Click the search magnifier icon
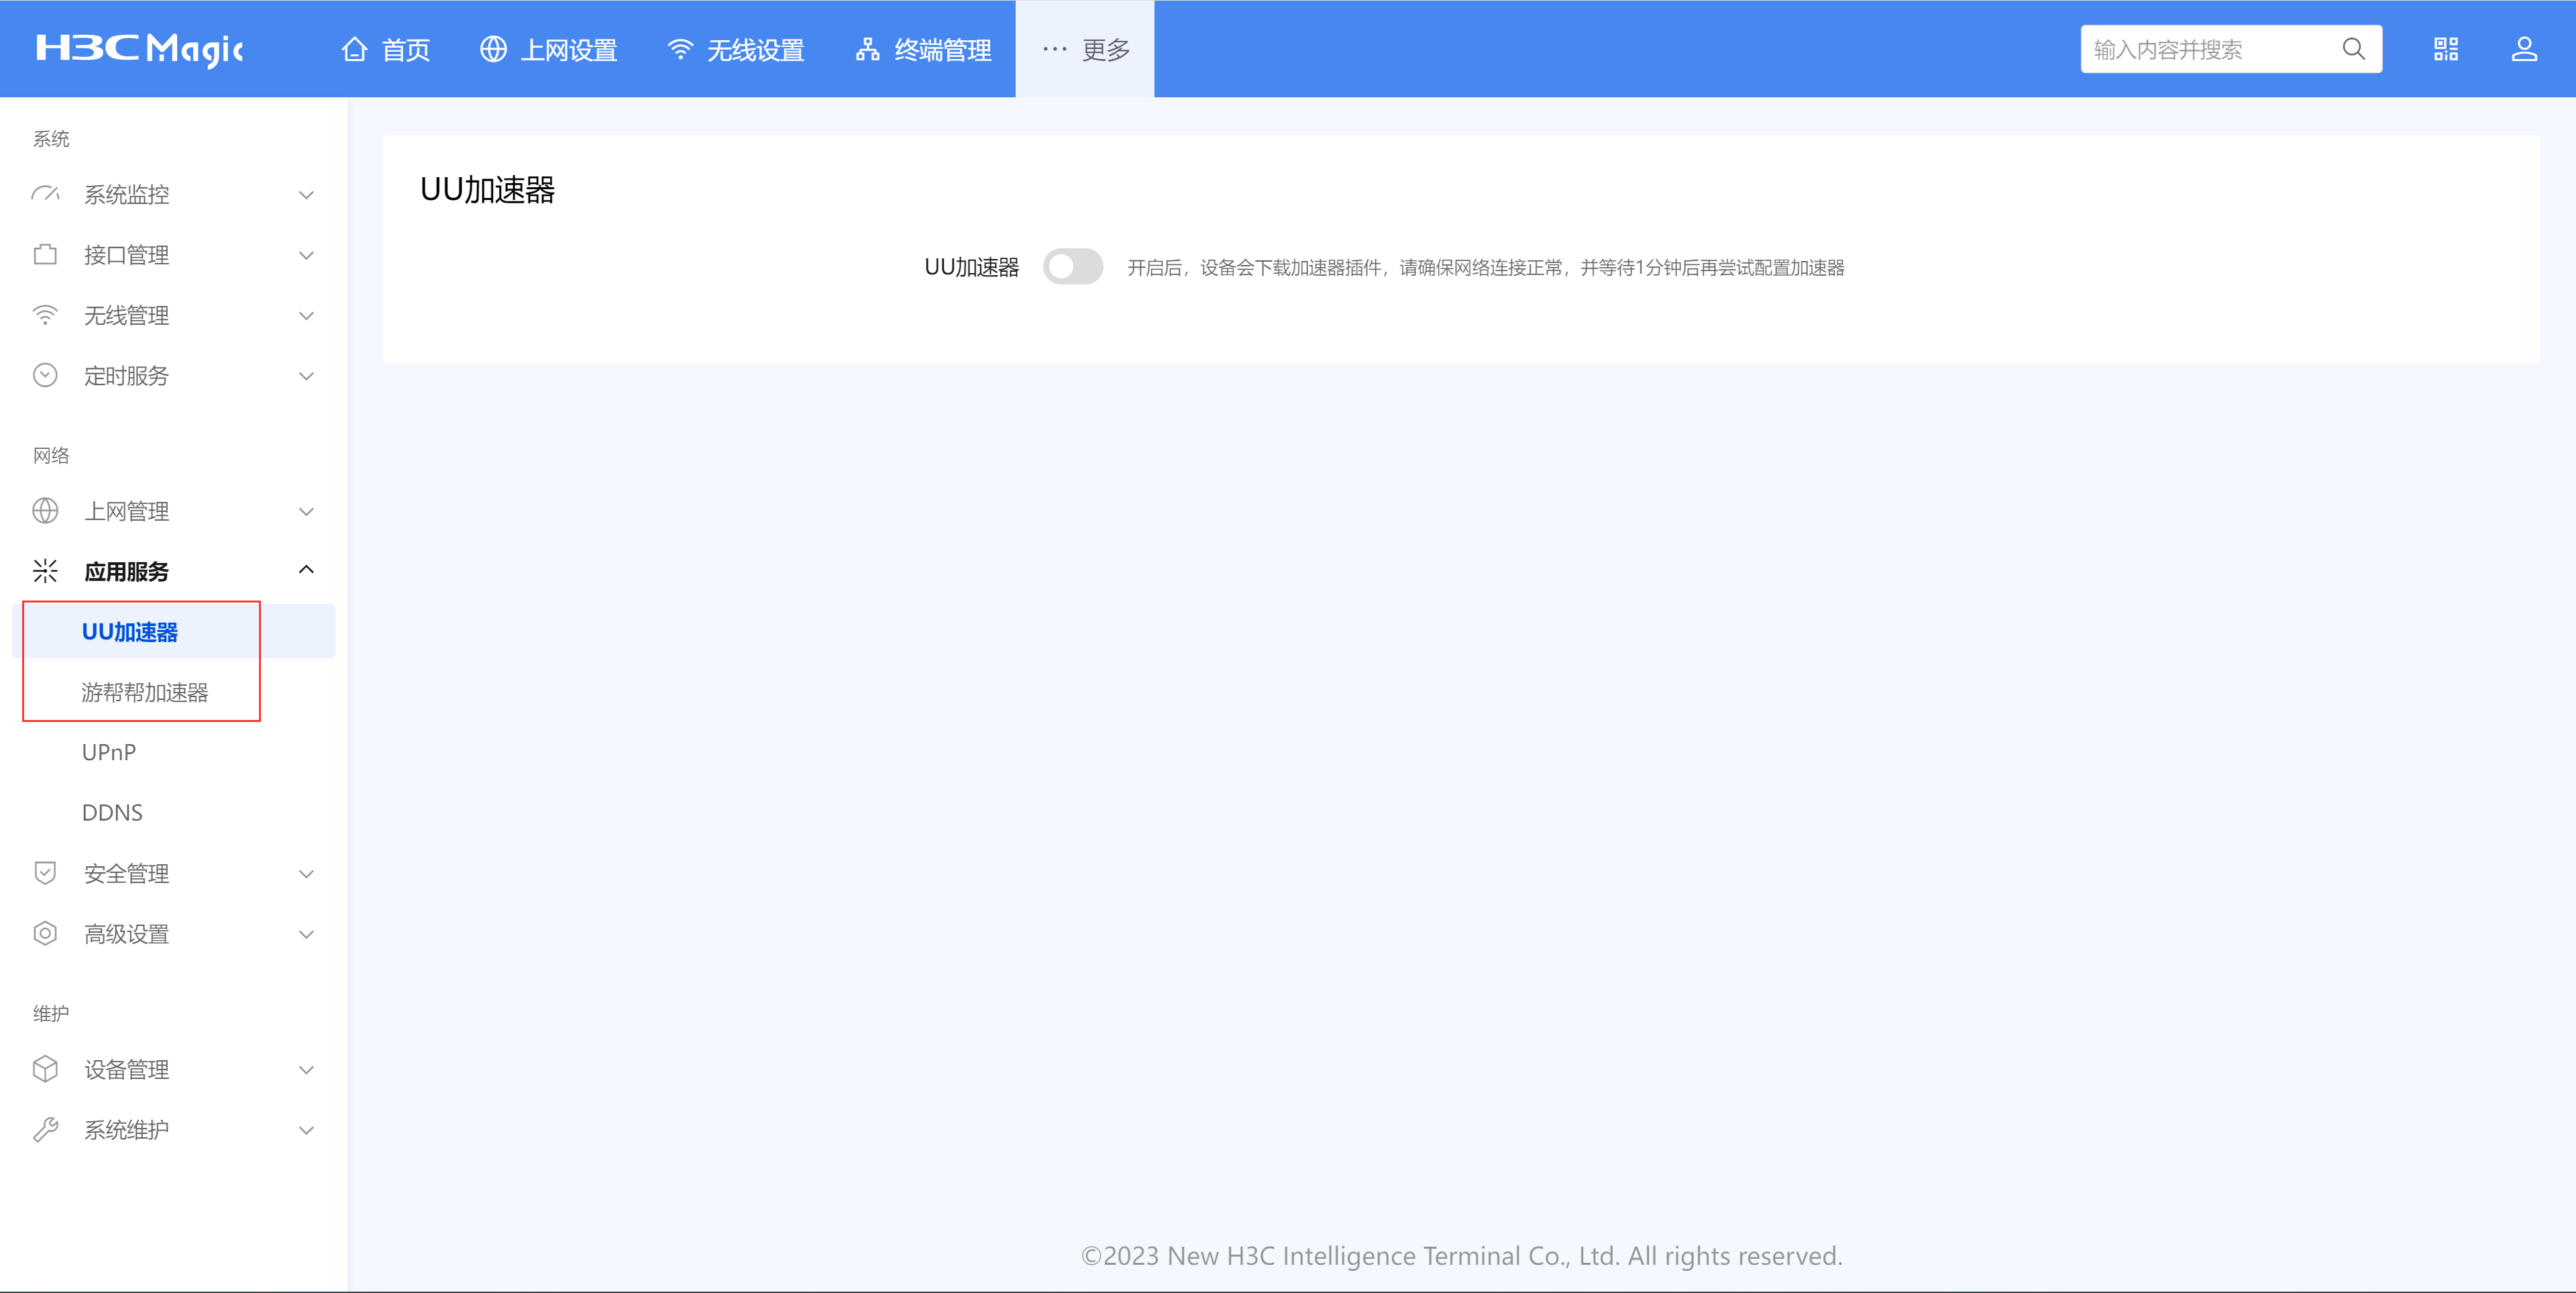Image resolution: width=2576 pixels, height=1293 pixels. tap(2354, 49)
